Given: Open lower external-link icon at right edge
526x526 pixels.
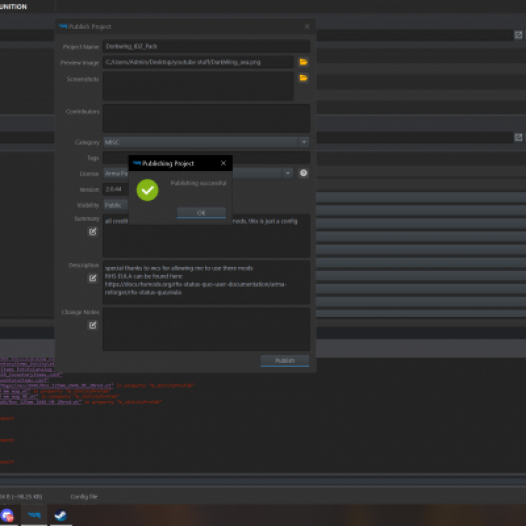Looking at the screenshot, I should point(518,137).
